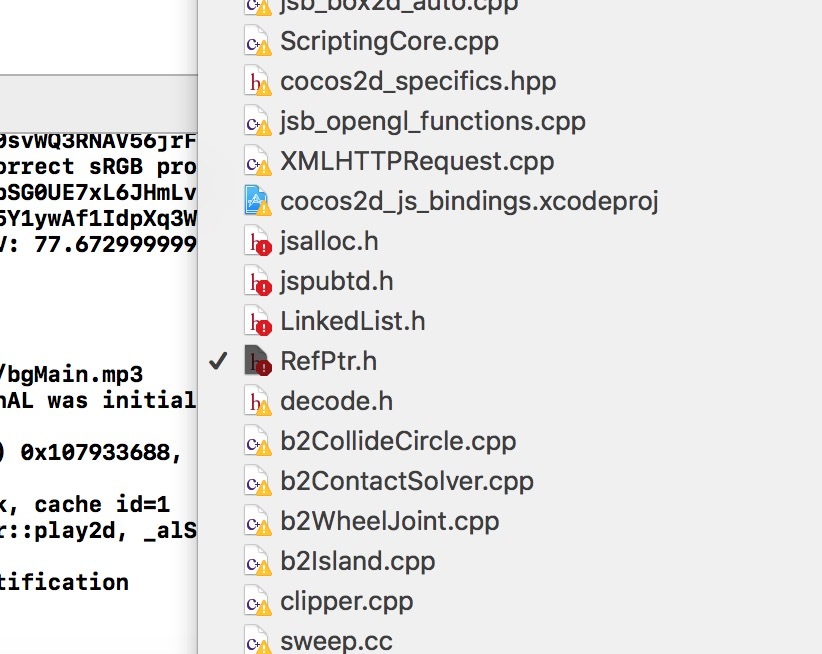The width and height of the screenshot is (822, 654).
Task: Pick b2WheelJoint.cpp from the file list
Action: tap(389, 521)
